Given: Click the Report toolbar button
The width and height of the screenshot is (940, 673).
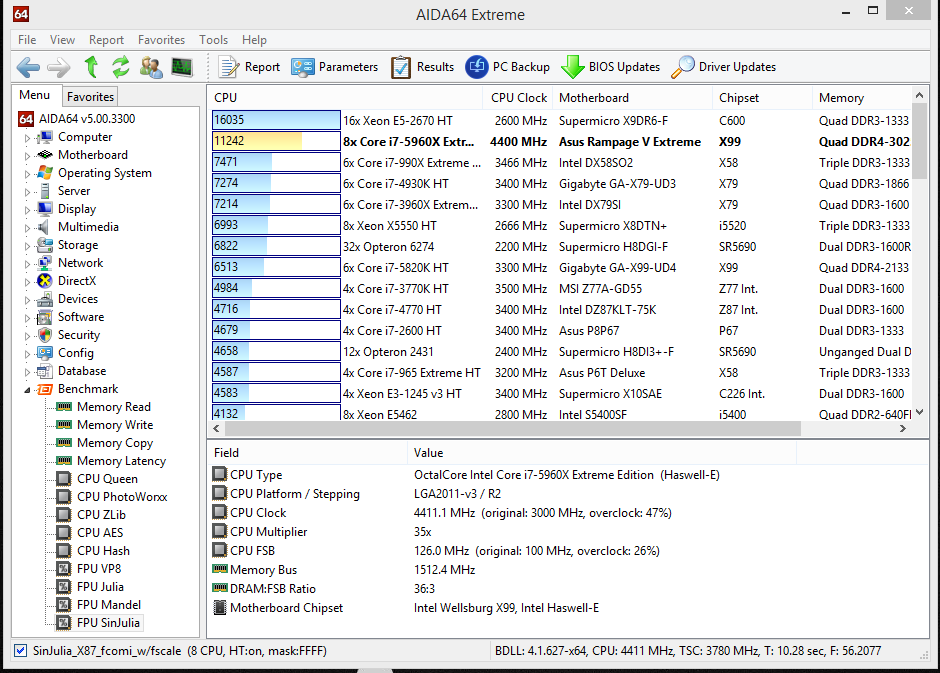Looking at the screenshot, I should 249,67.
